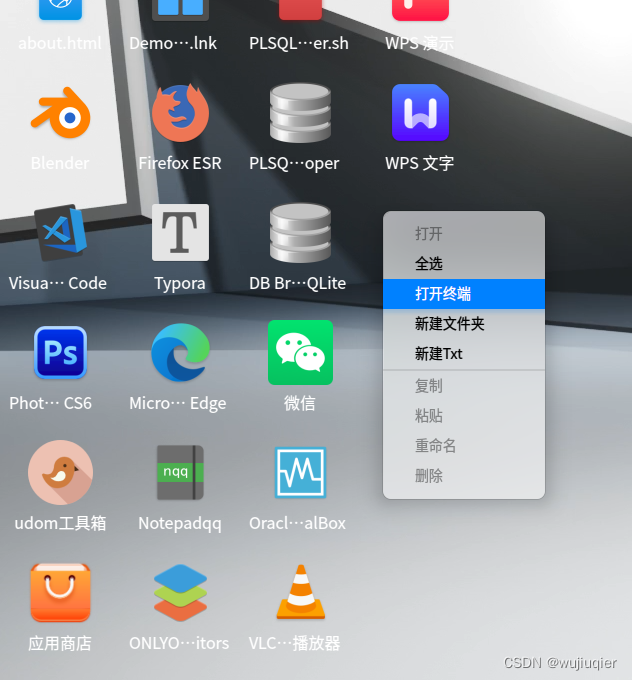Click the greyed 删除 menu entry
This screenshot has height=680, width=632.
(464, 476)
